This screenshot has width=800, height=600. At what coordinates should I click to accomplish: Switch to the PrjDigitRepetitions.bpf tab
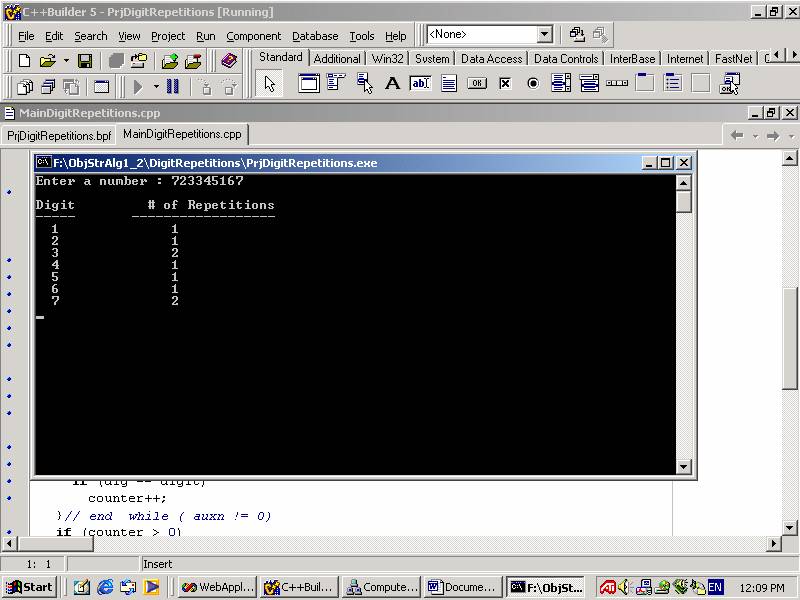(59, 135)
